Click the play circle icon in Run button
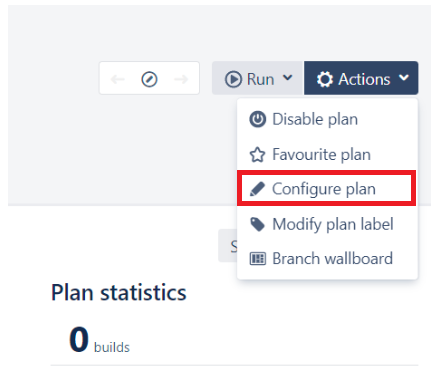 pyautogui.click(x=233, y=79)
